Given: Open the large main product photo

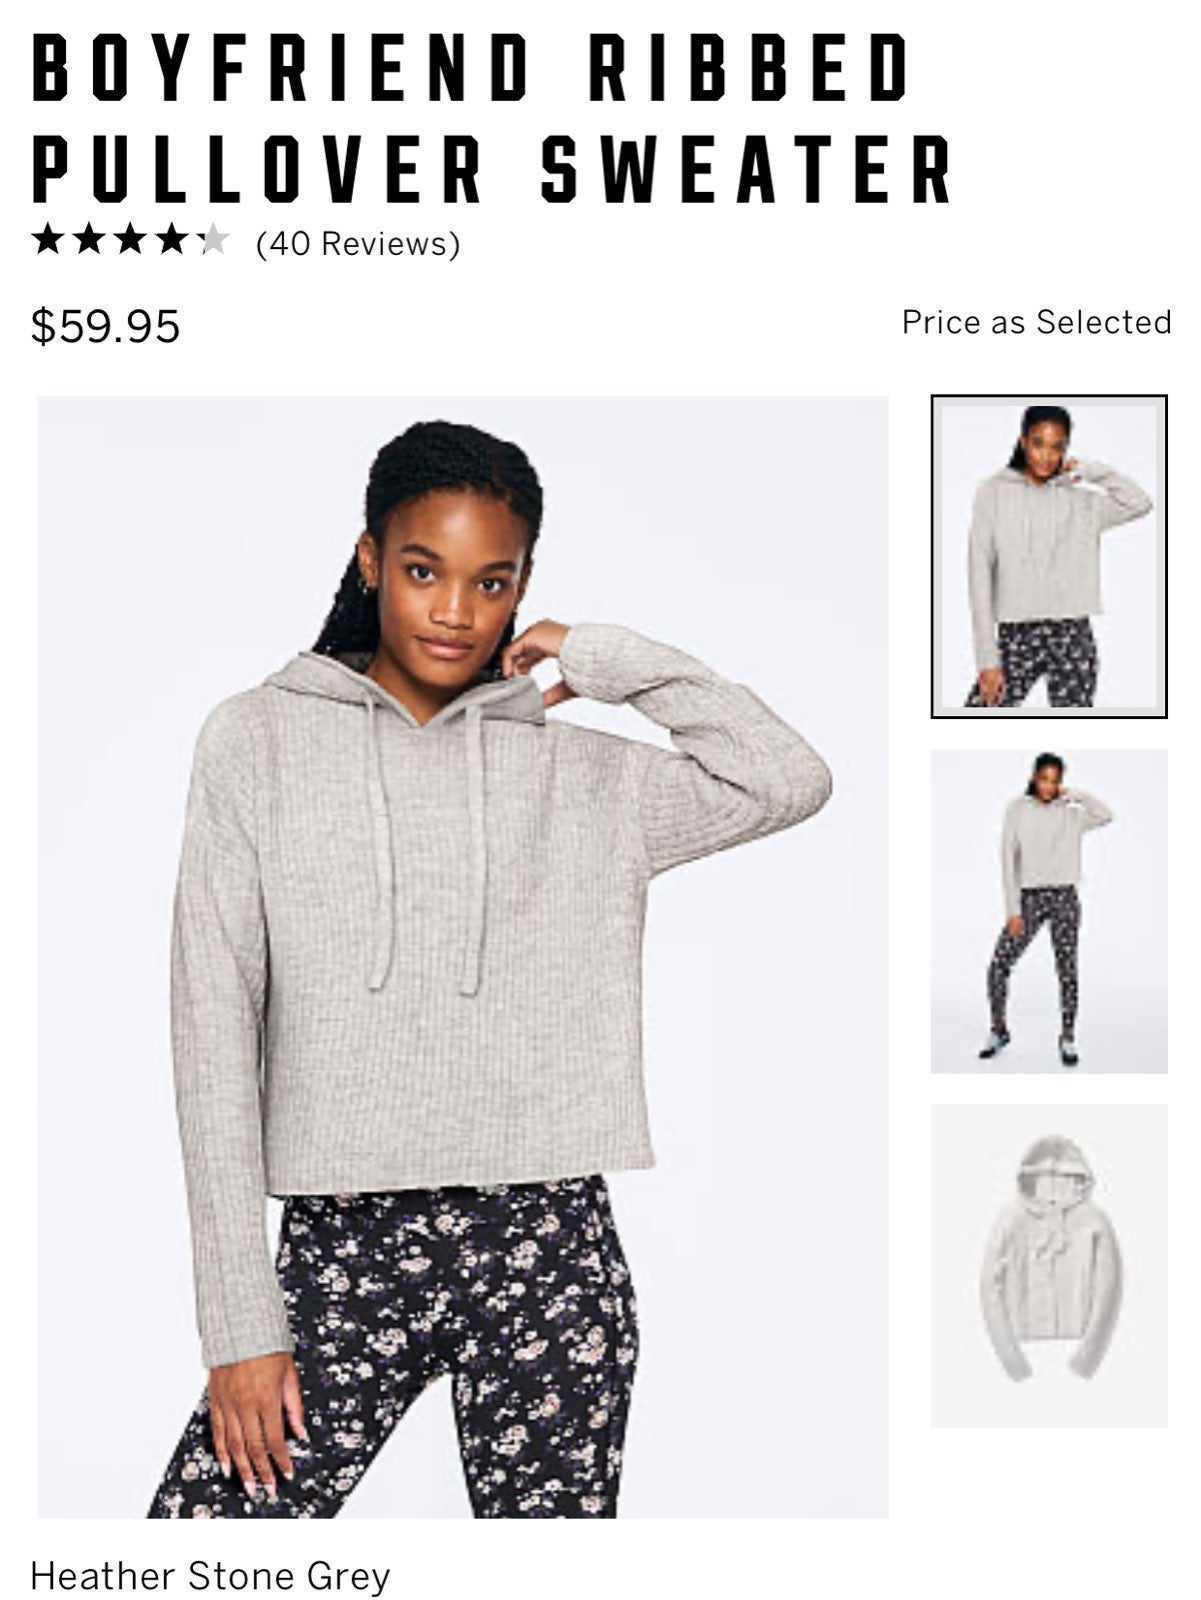Looking at the screenshot, I should pos(462,957).
